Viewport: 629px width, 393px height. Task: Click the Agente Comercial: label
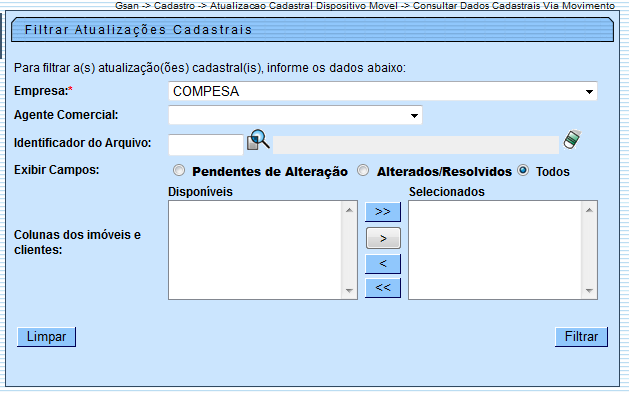click(x=66, y=115)
